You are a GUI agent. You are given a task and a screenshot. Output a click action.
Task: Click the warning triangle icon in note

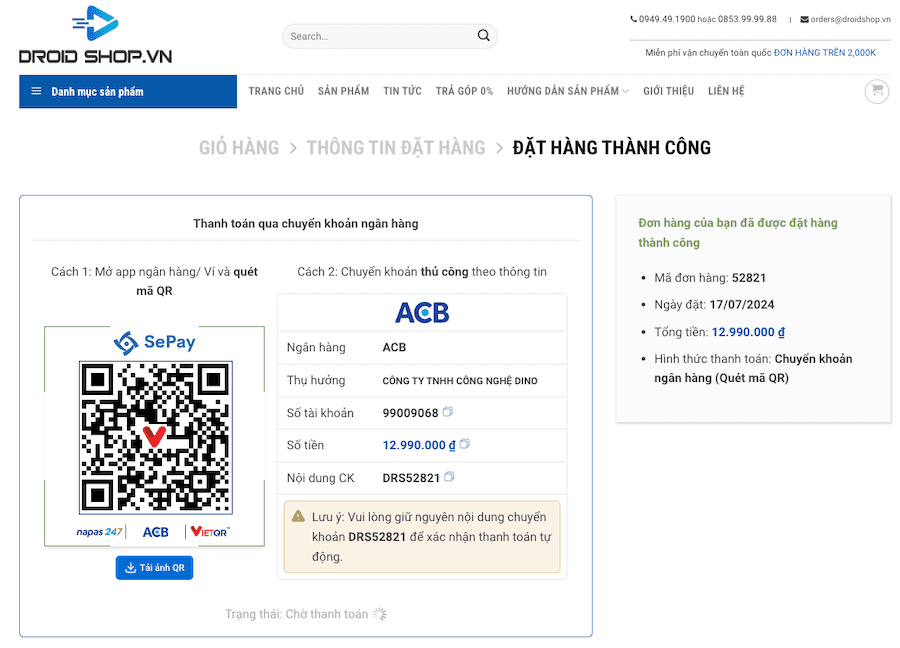click(298, 517)
